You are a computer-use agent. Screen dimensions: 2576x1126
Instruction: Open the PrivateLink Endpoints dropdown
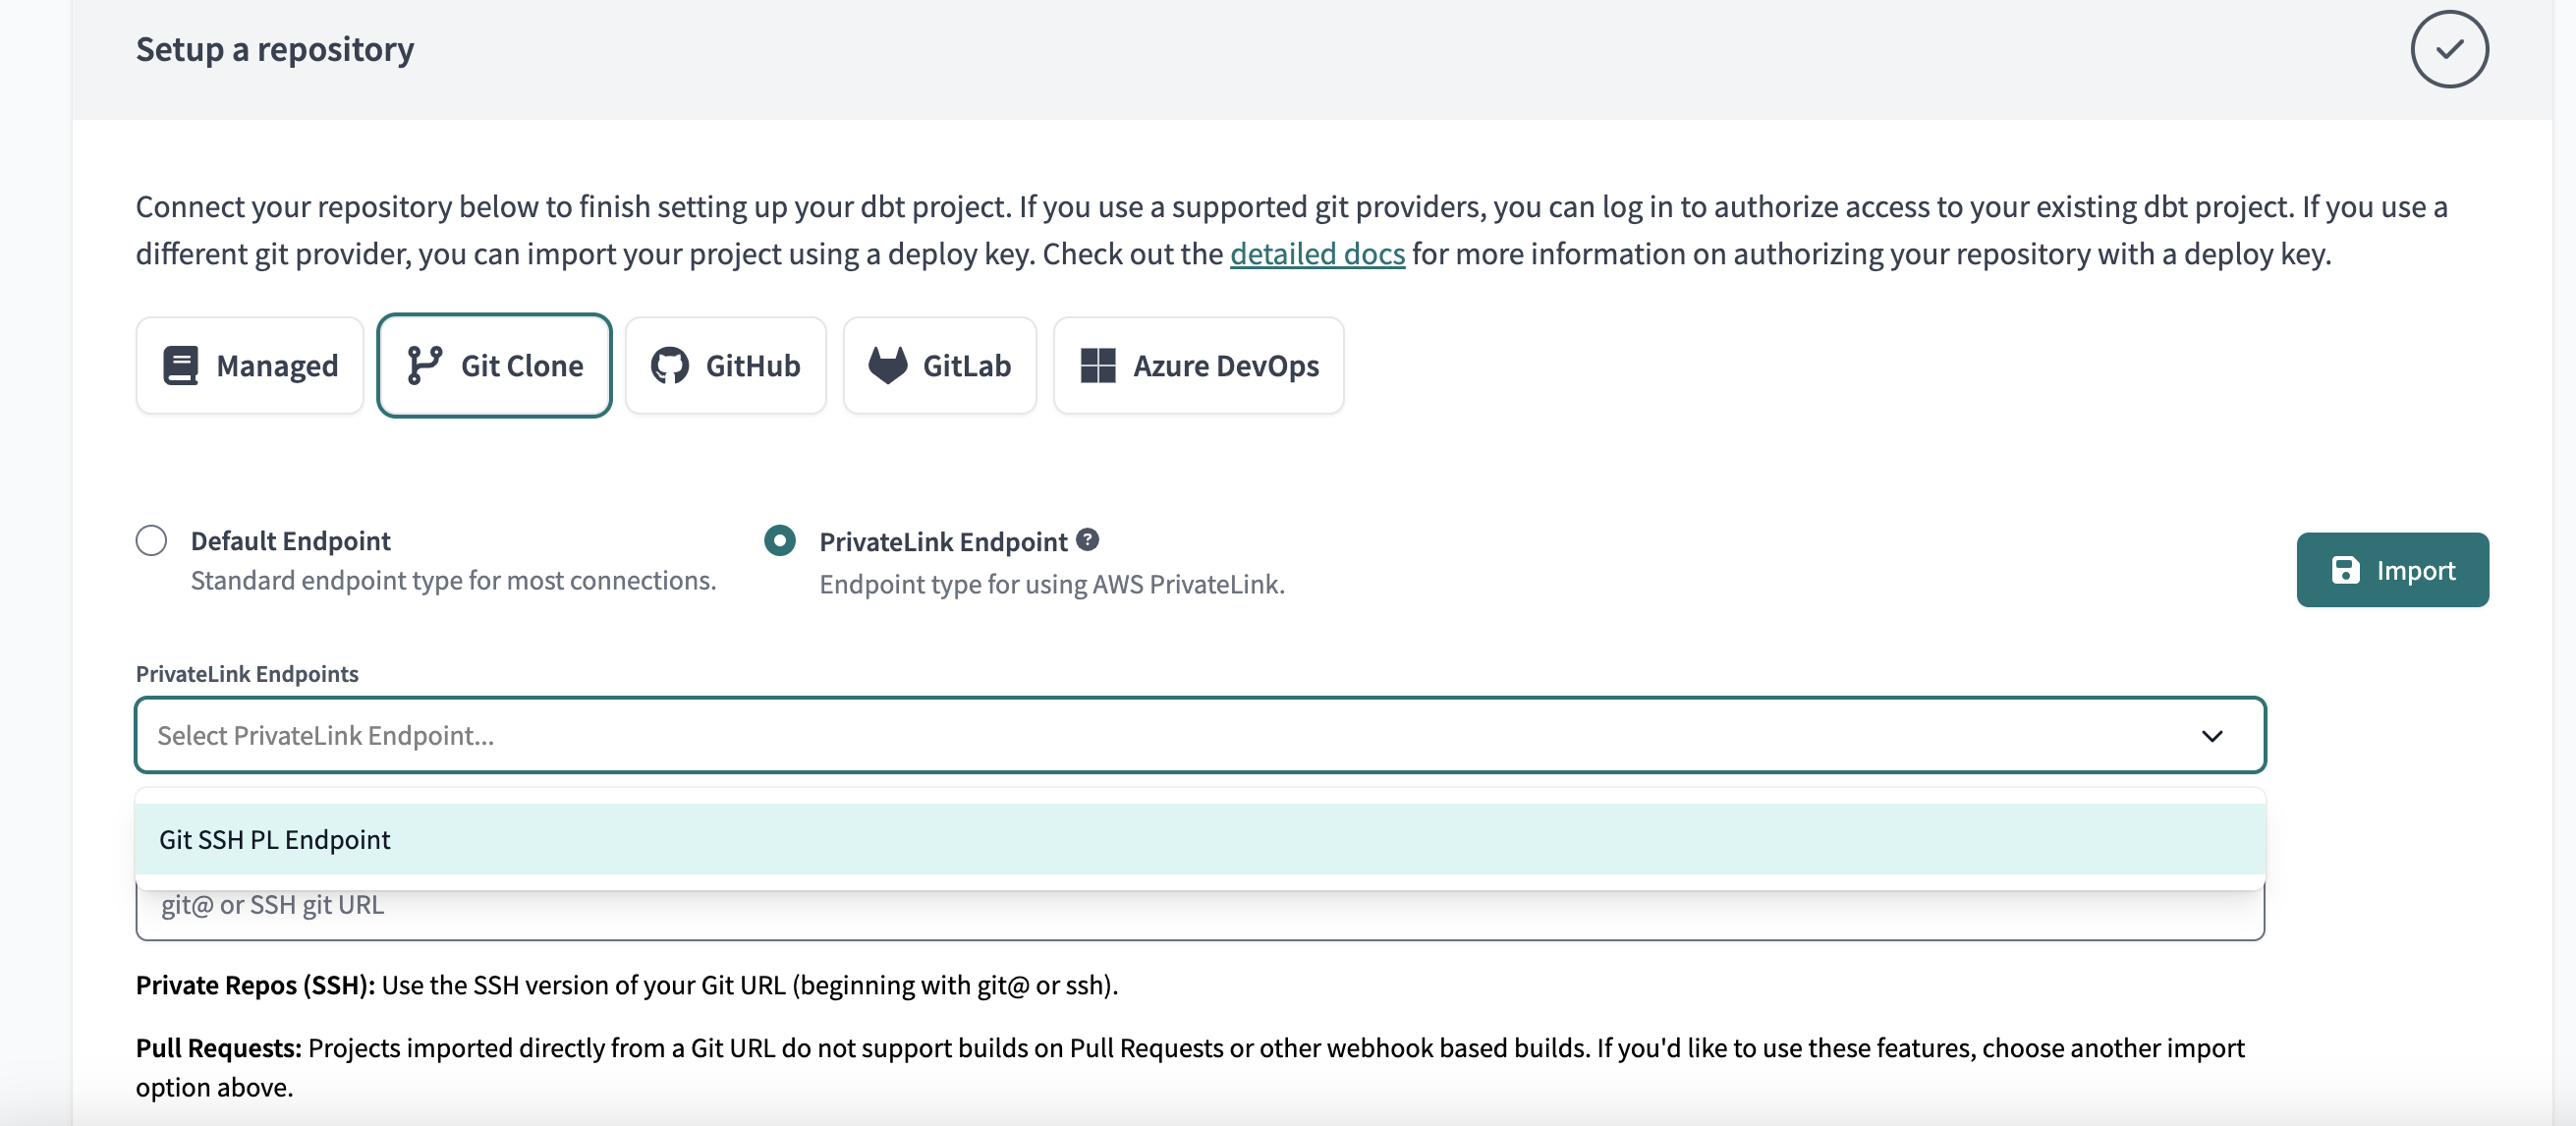tap(1199, 735)
